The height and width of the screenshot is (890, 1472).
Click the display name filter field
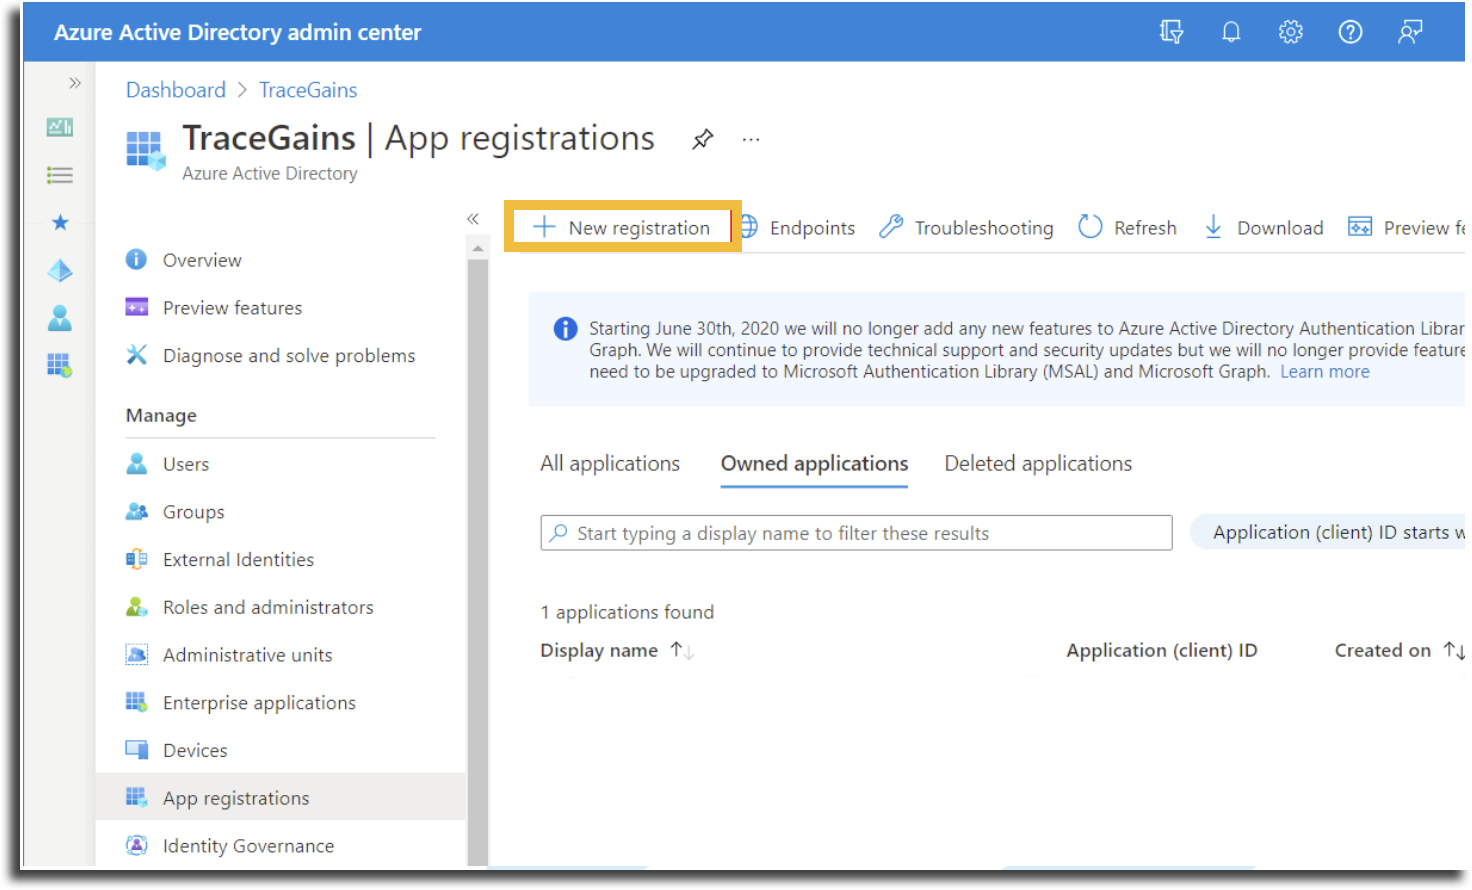tap(856, 533)
